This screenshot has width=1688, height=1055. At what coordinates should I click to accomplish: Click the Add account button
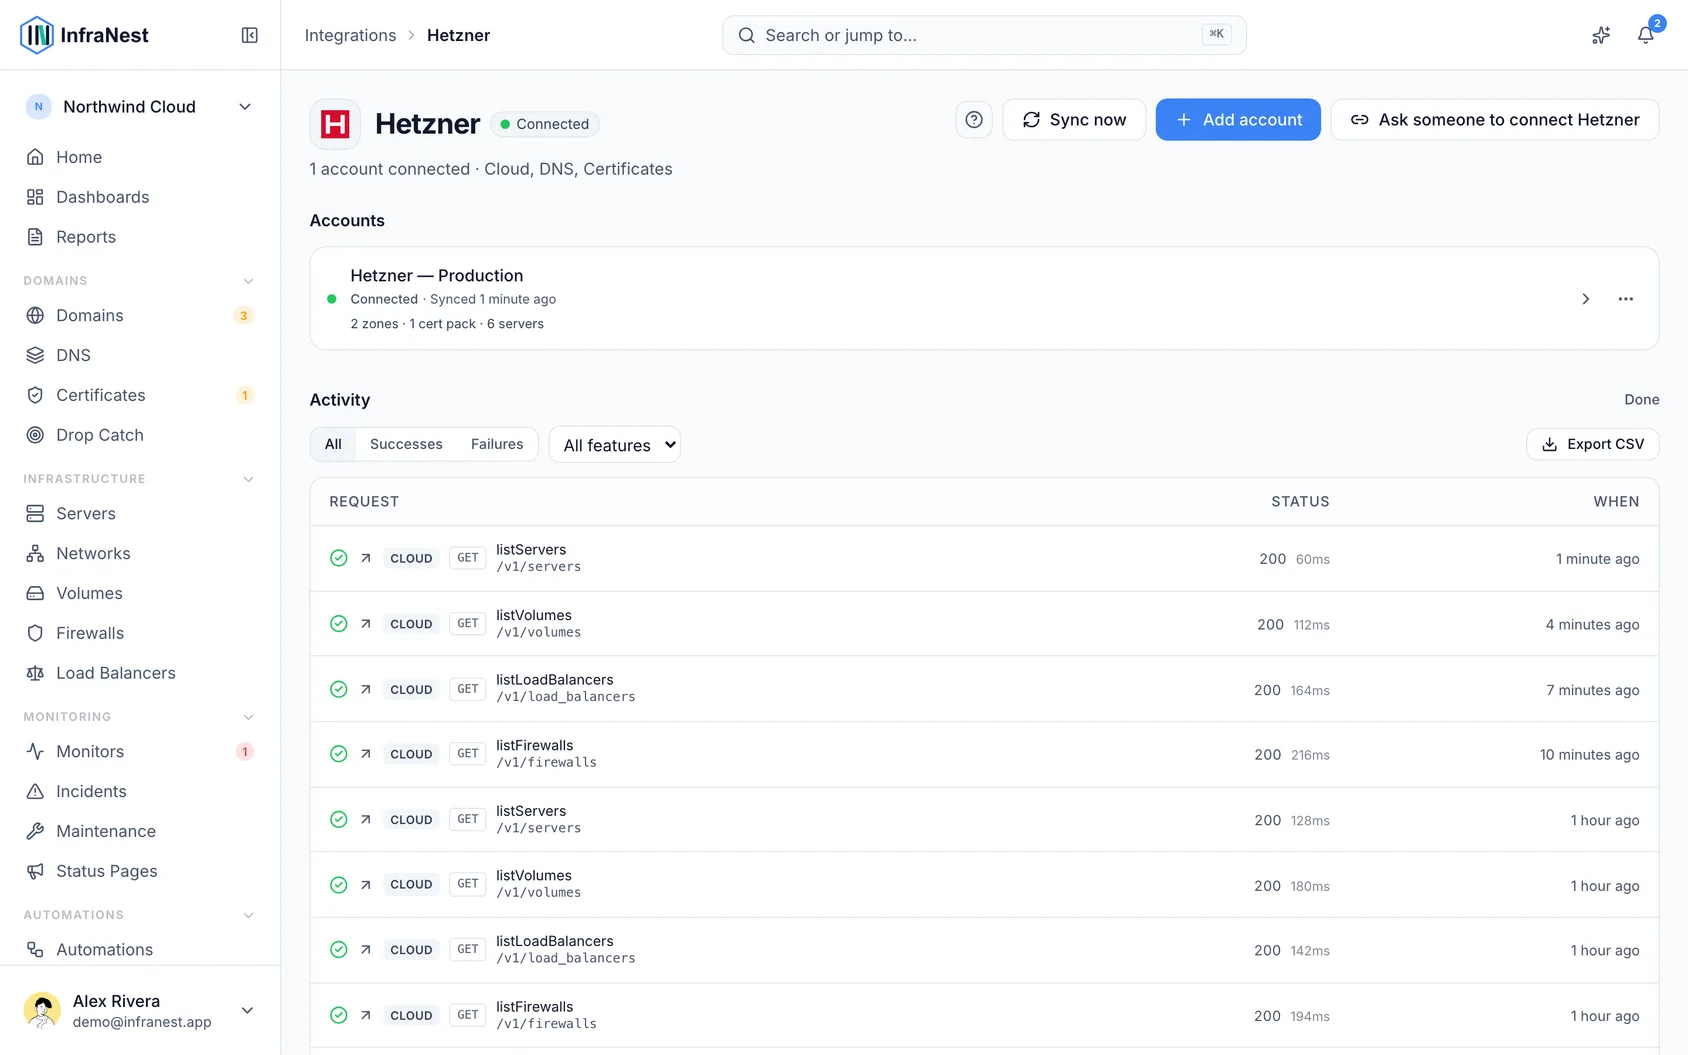[x=1238, y=120]
